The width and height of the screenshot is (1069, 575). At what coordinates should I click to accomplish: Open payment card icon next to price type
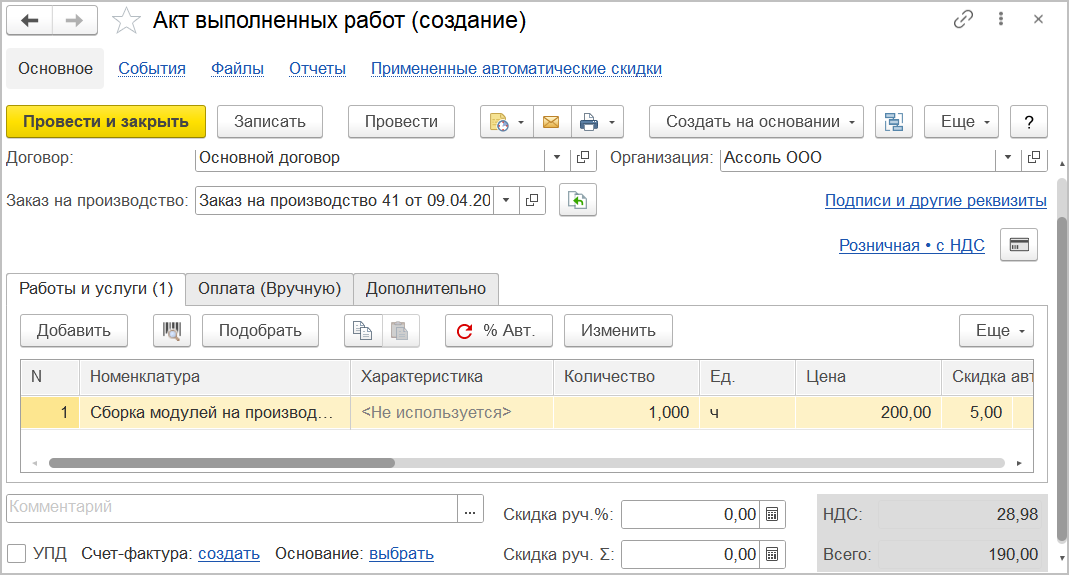point(1019,245)
